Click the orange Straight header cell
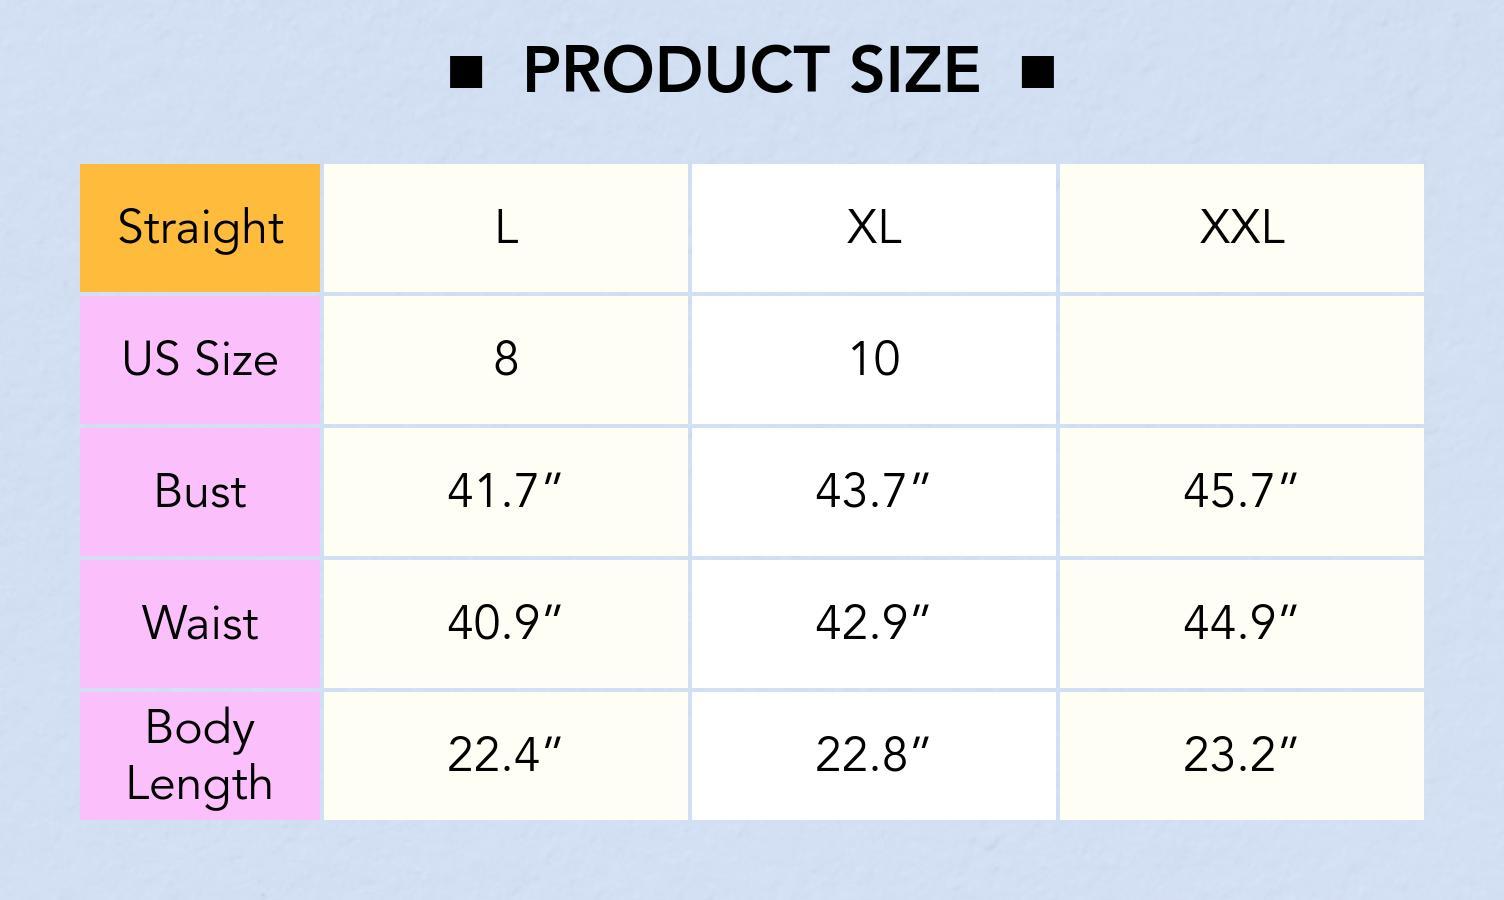Screen dimensions: 1504x900 click(200, 228)
